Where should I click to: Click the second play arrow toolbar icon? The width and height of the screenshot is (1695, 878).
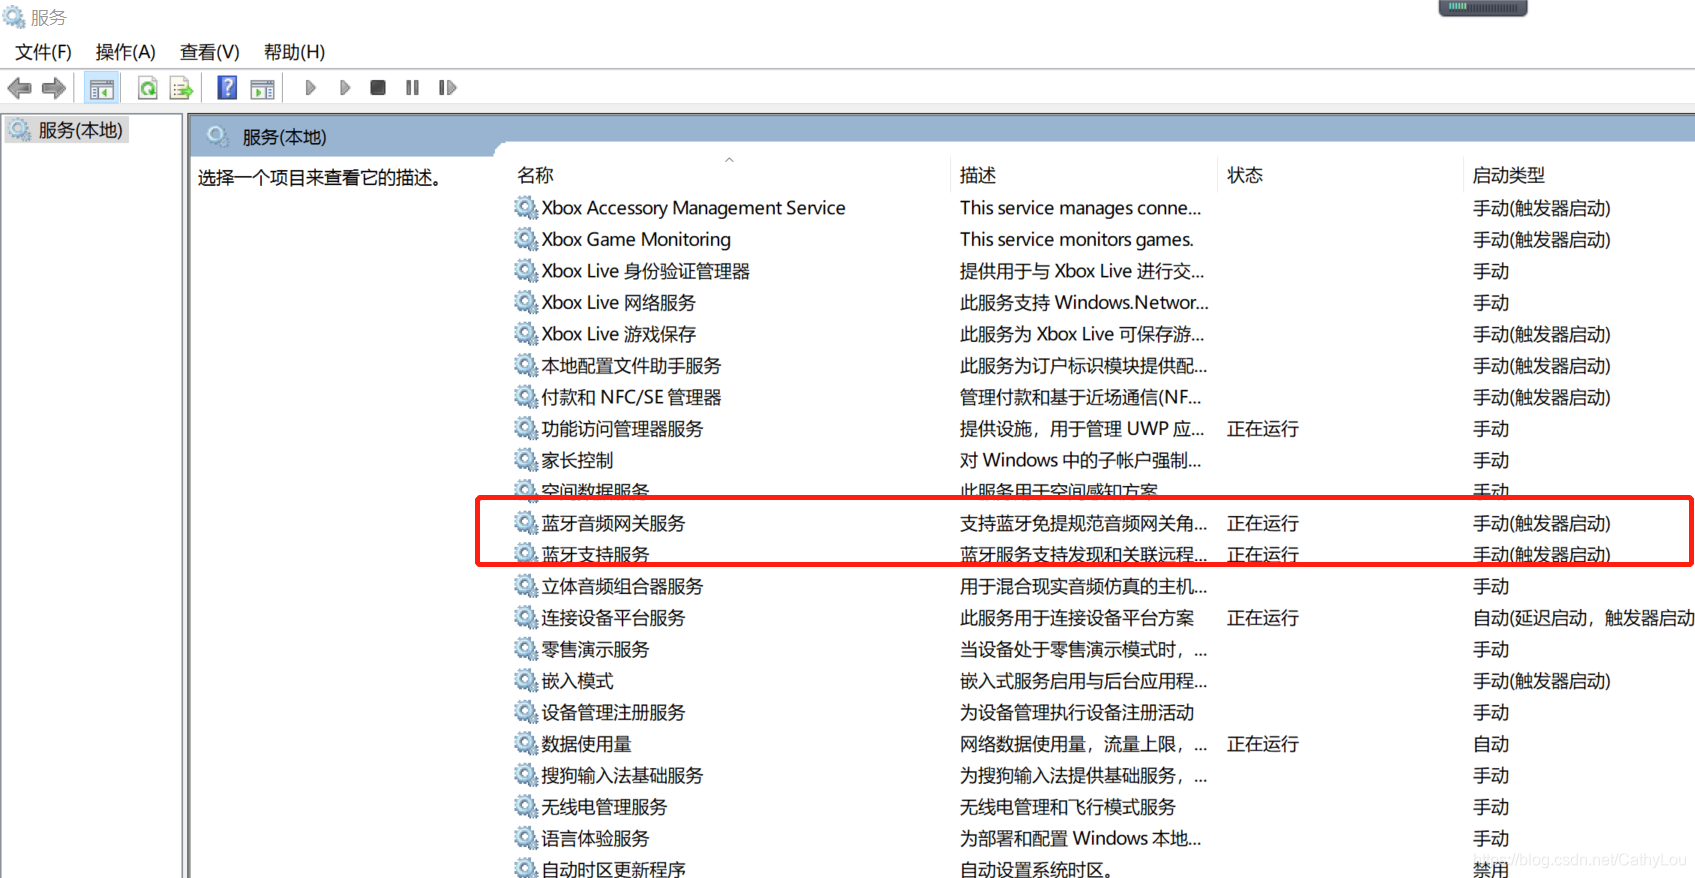click(345, 88)
